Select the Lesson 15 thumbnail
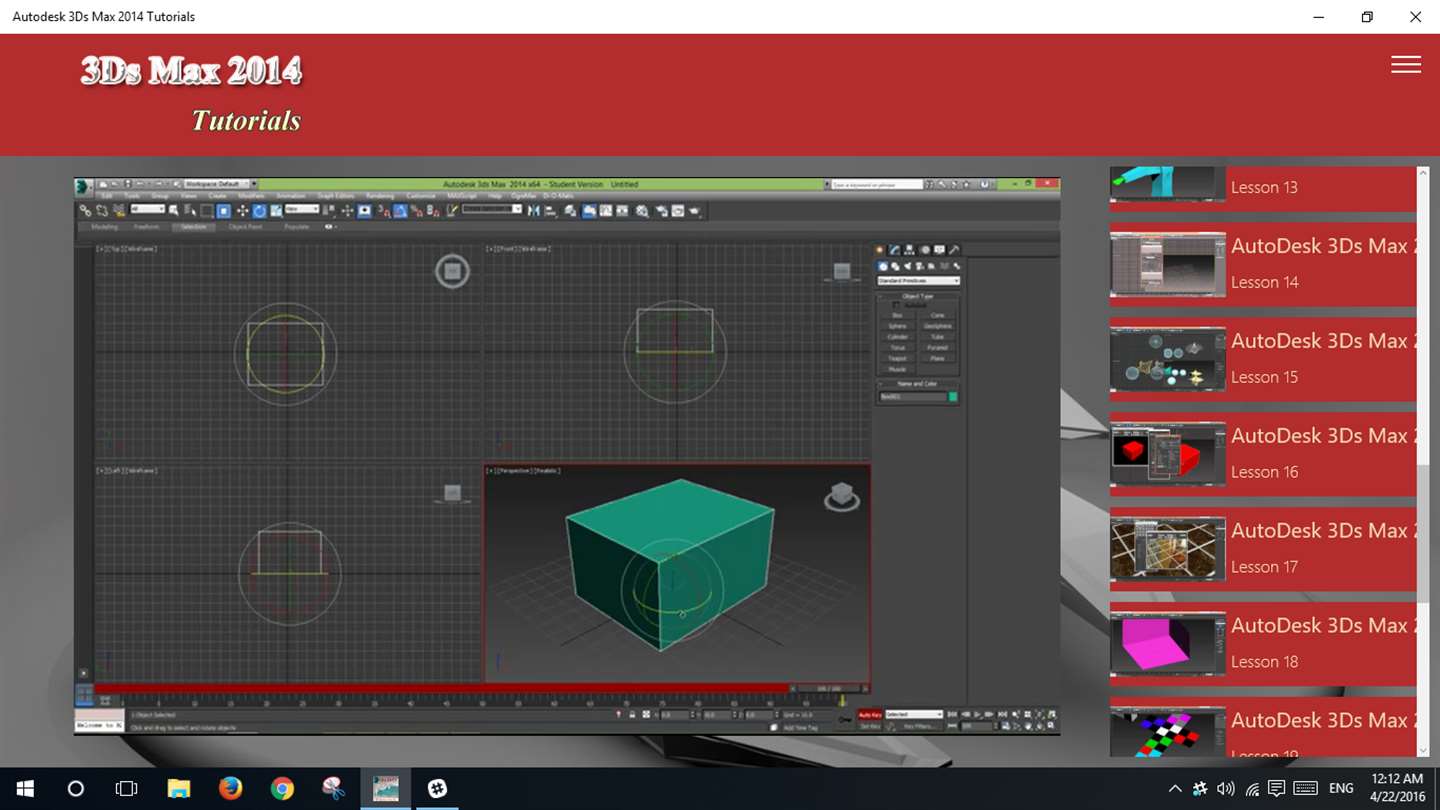 (1168, 360)
